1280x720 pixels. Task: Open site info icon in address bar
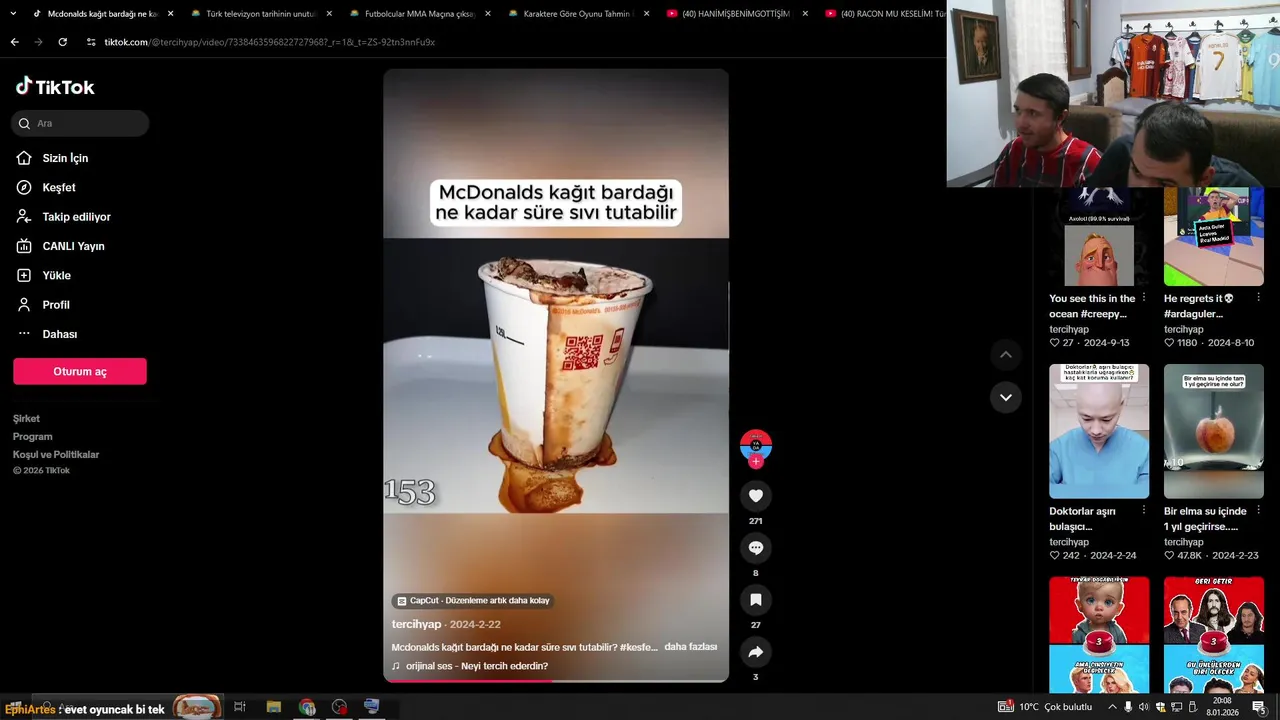click(91, 42)
